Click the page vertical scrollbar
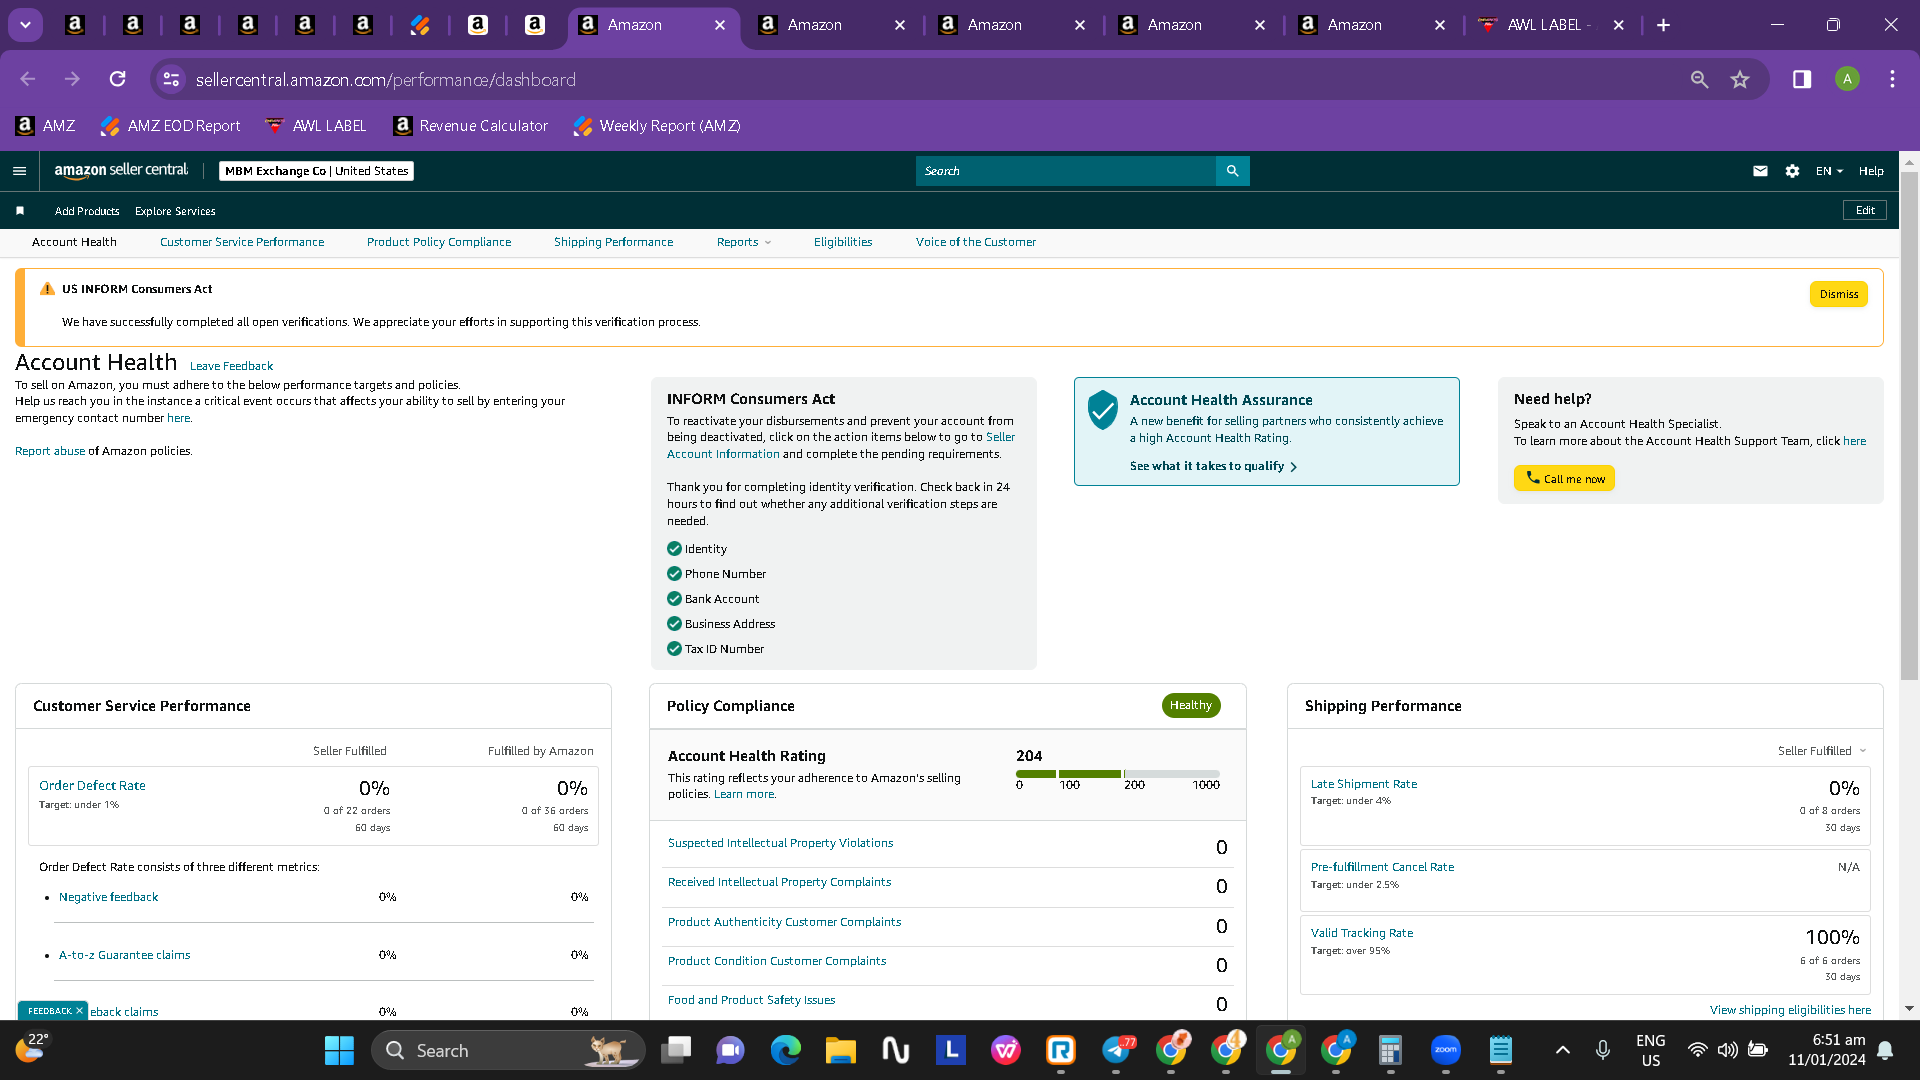Viewport: 1920px width, 1080px height. click(x=1909, y=425)
